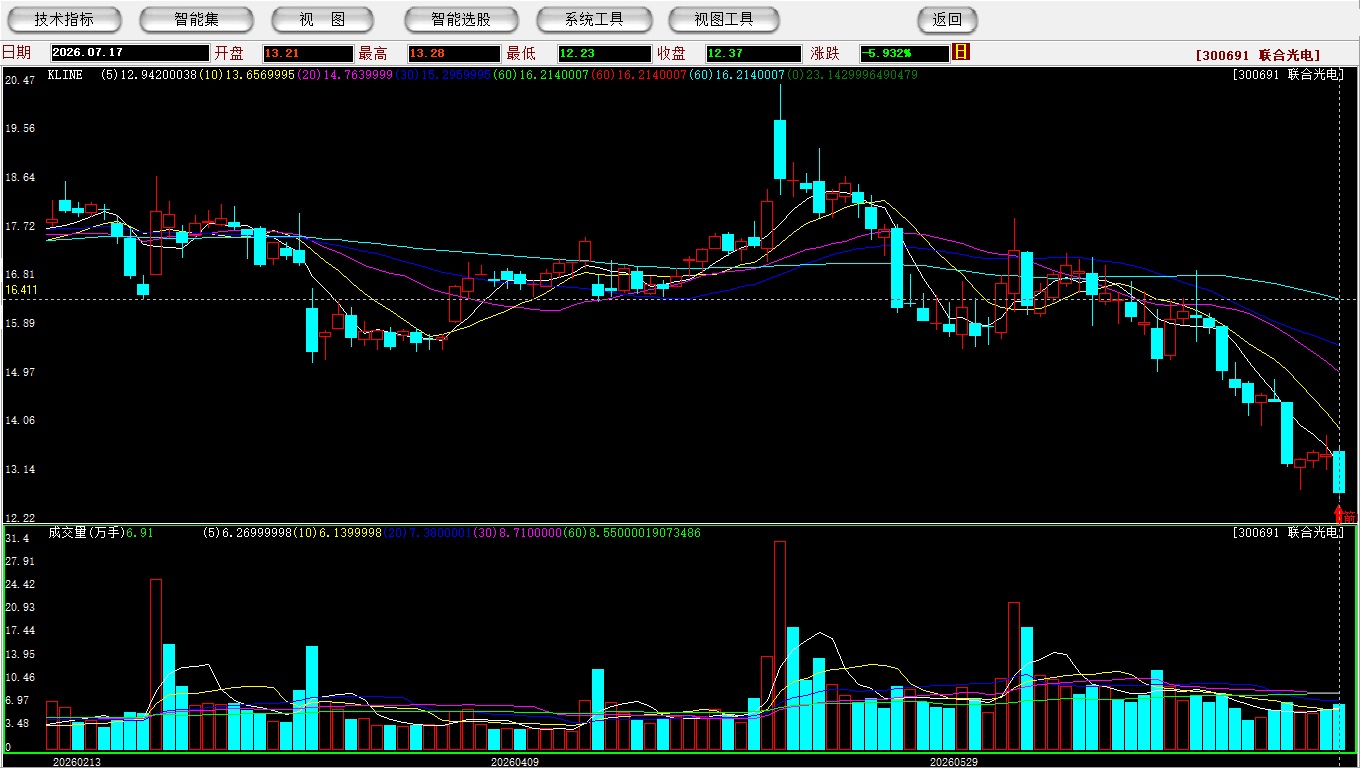Viewport: 1360px width, 768px height.
Task: Click the (5)12.94200038 moving average value
Action: [x=148, y=75]
